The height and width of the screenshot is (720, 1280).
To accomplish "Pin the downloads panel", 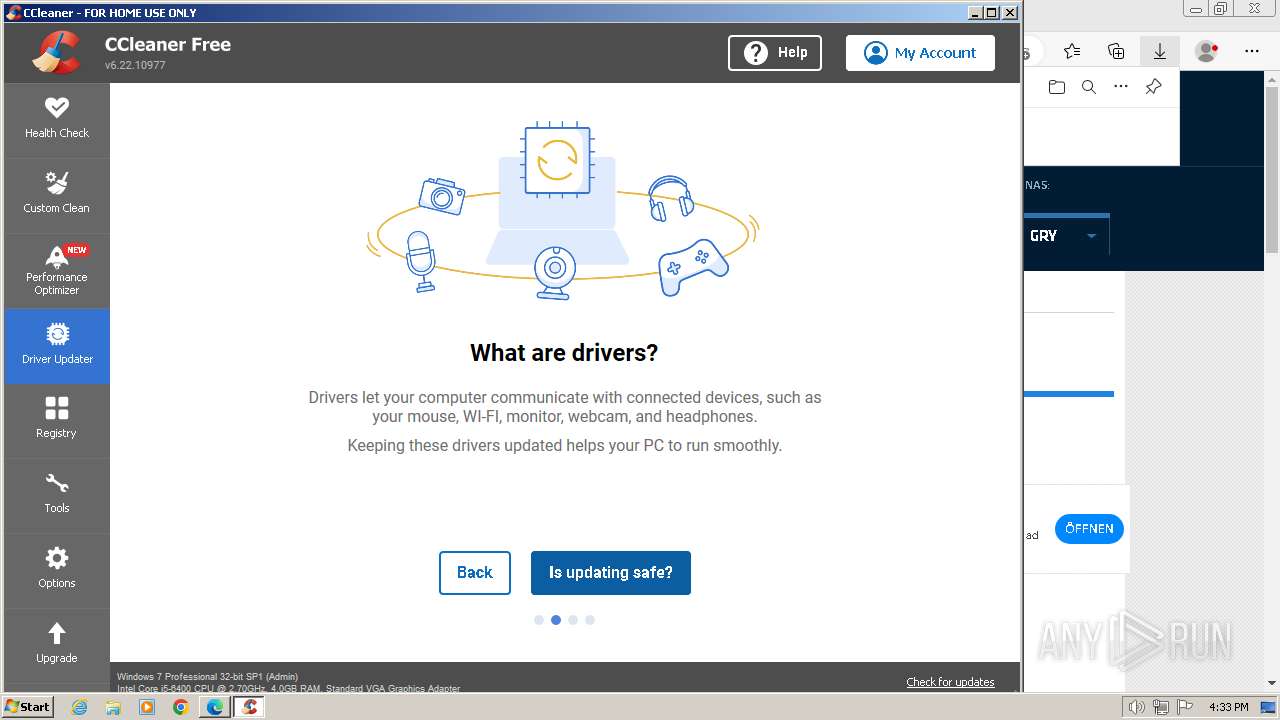I will (1153, 87).
